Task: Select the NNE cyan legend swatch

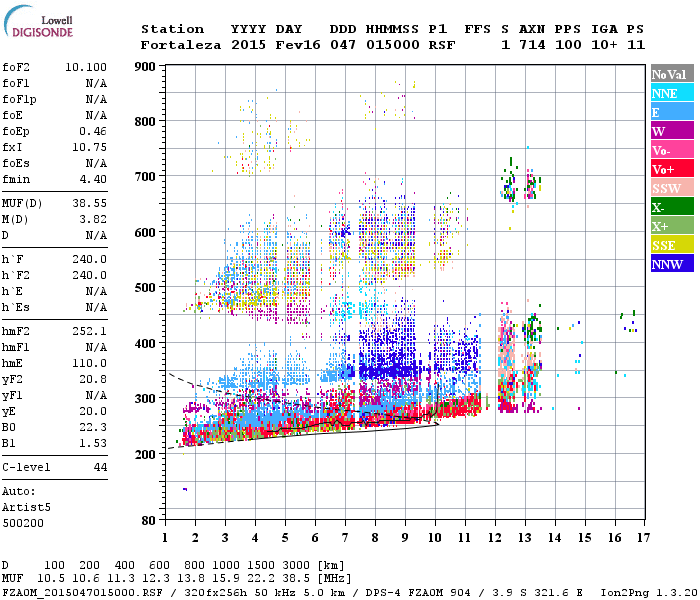Action: click(672, 93)
